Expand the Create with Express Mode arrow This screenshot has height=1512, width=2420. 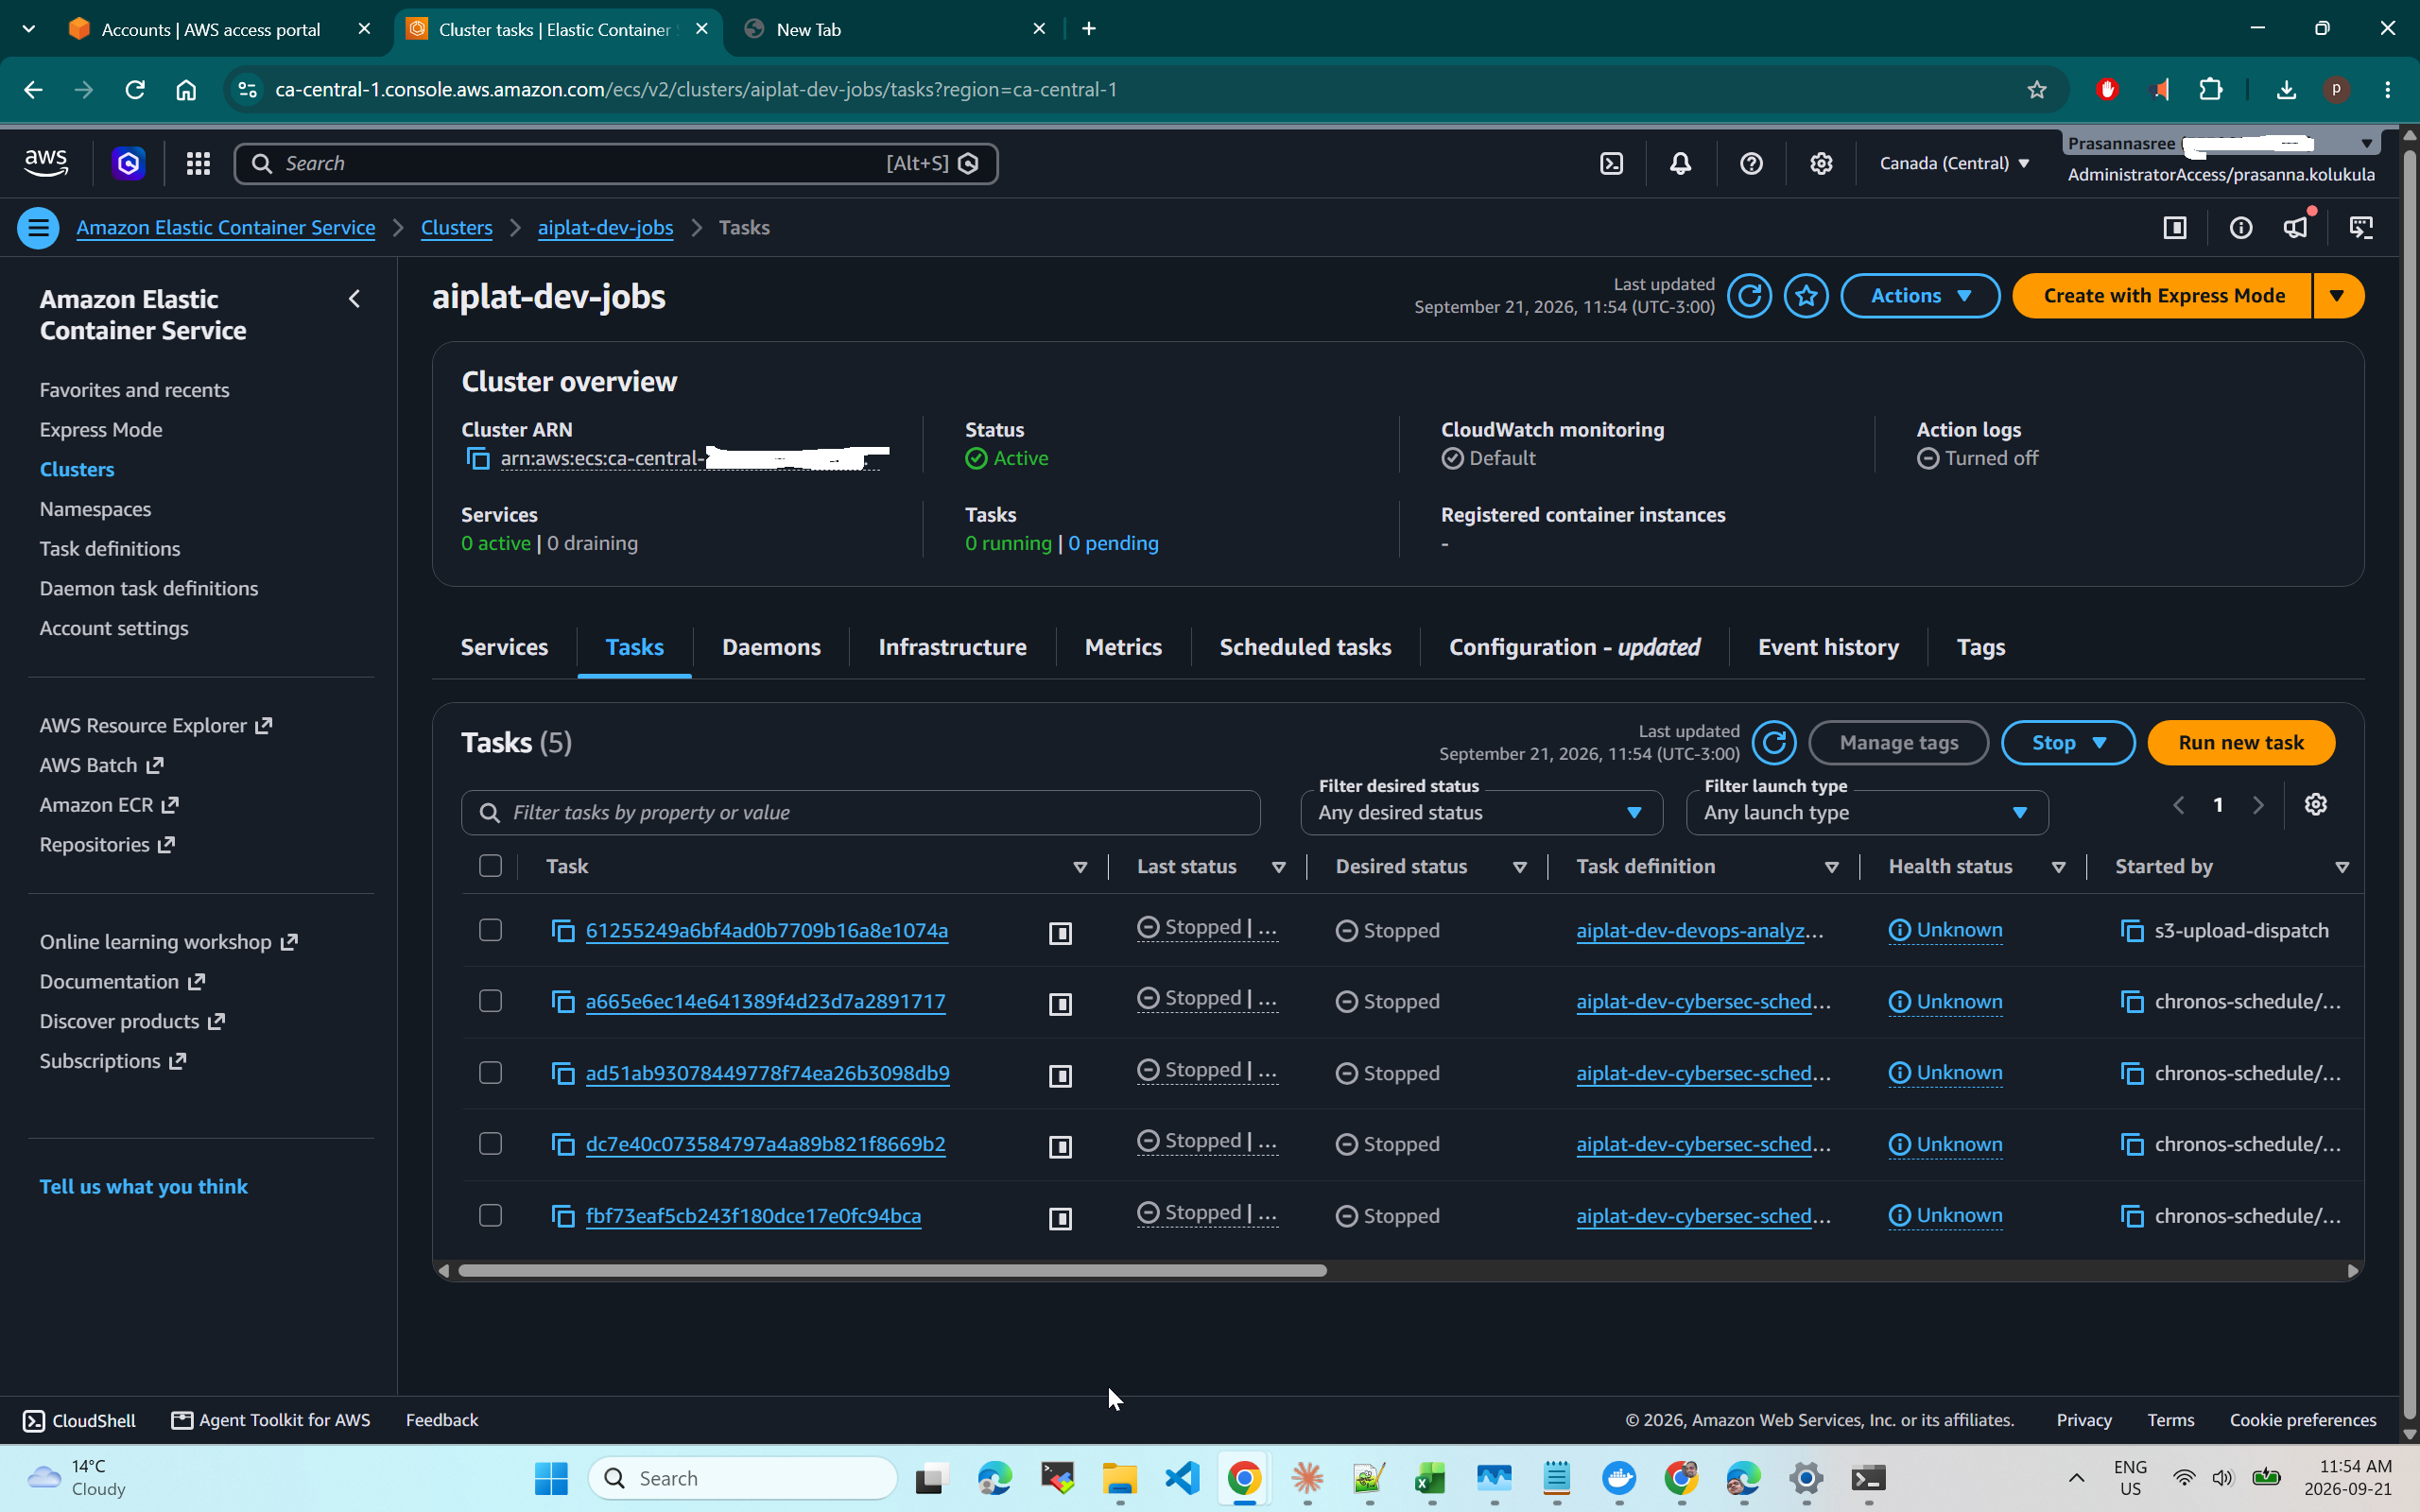[2338, 296]
